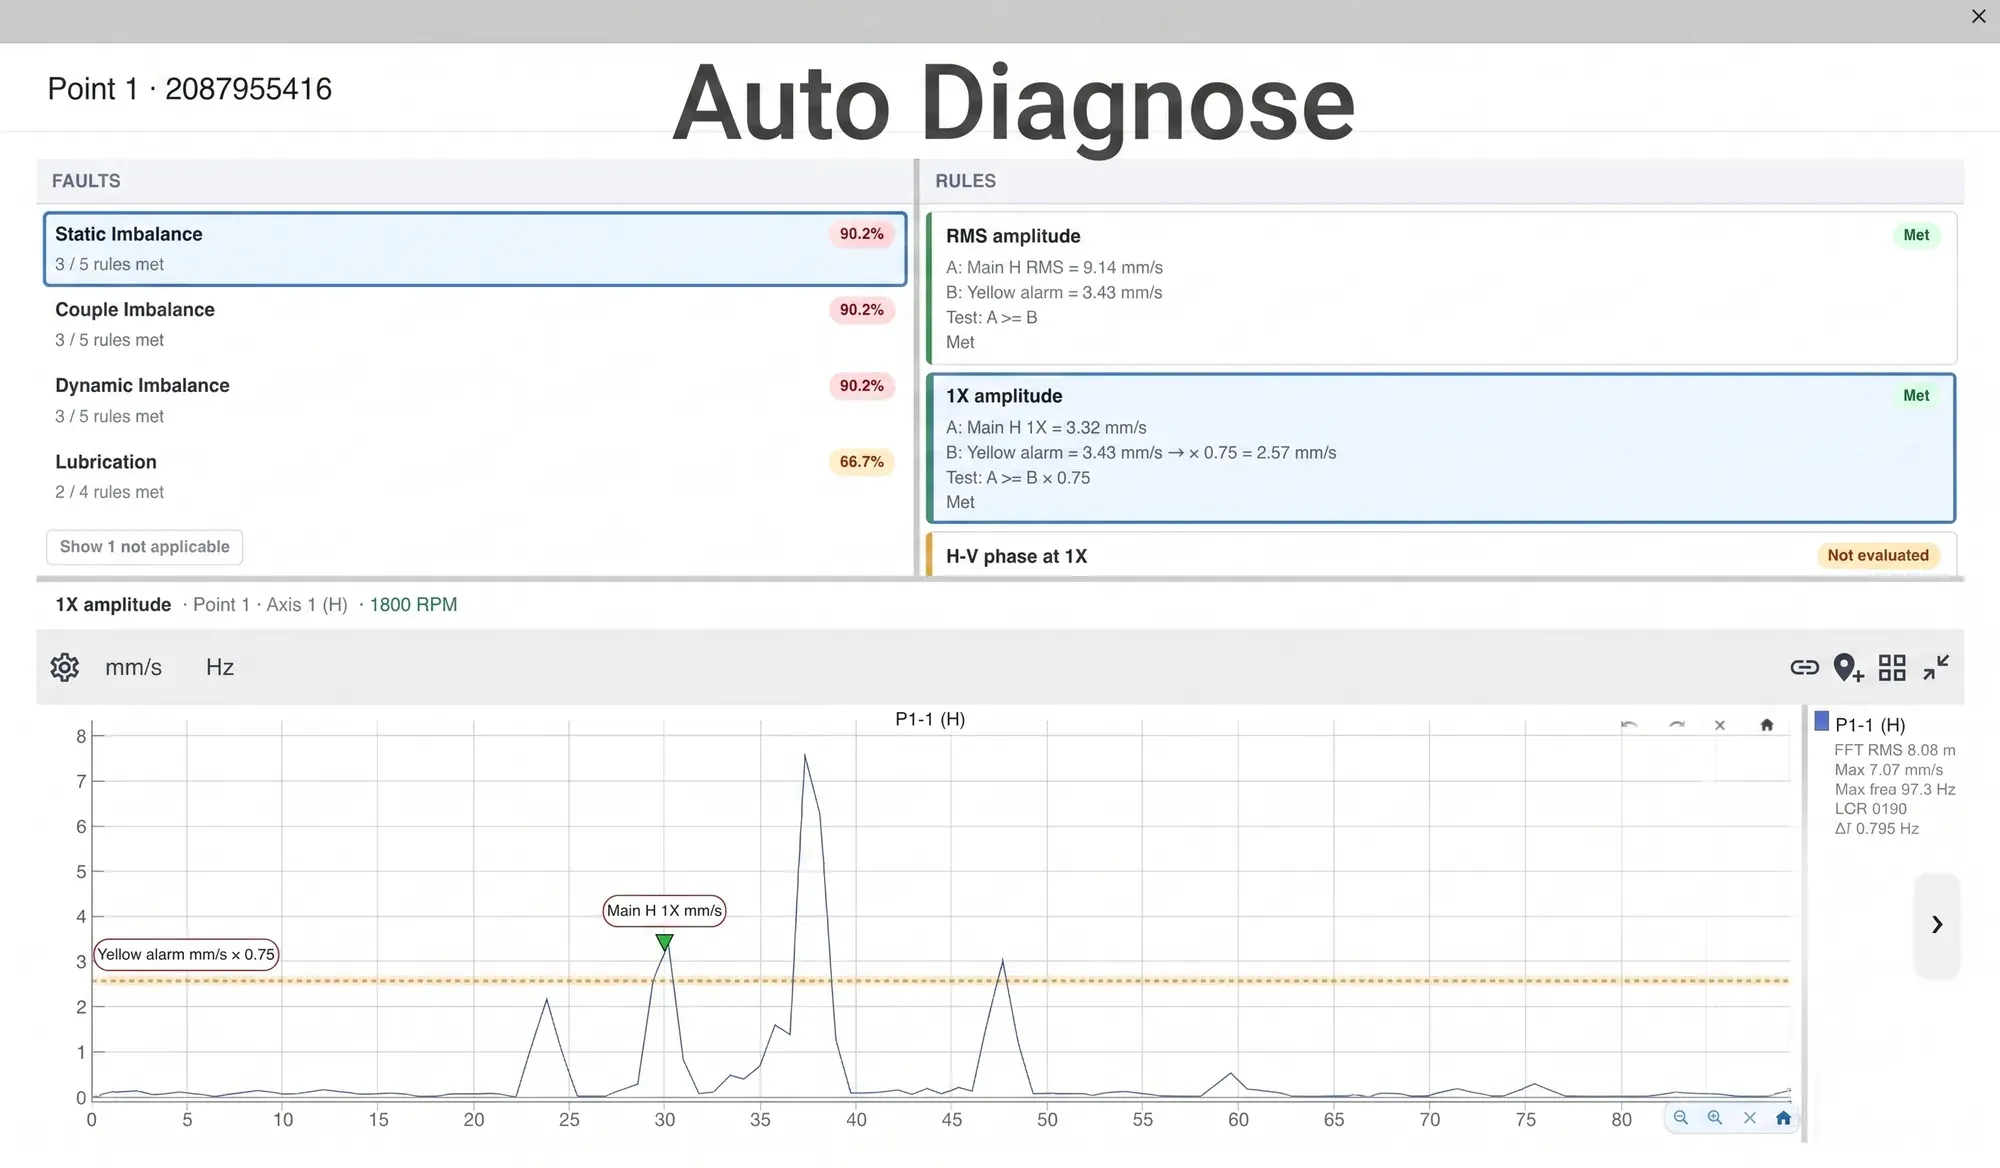Click the Max 7.07 mm/s legend value
Viewport: 2000px width, 1168px height.
tap(1888, 770)
